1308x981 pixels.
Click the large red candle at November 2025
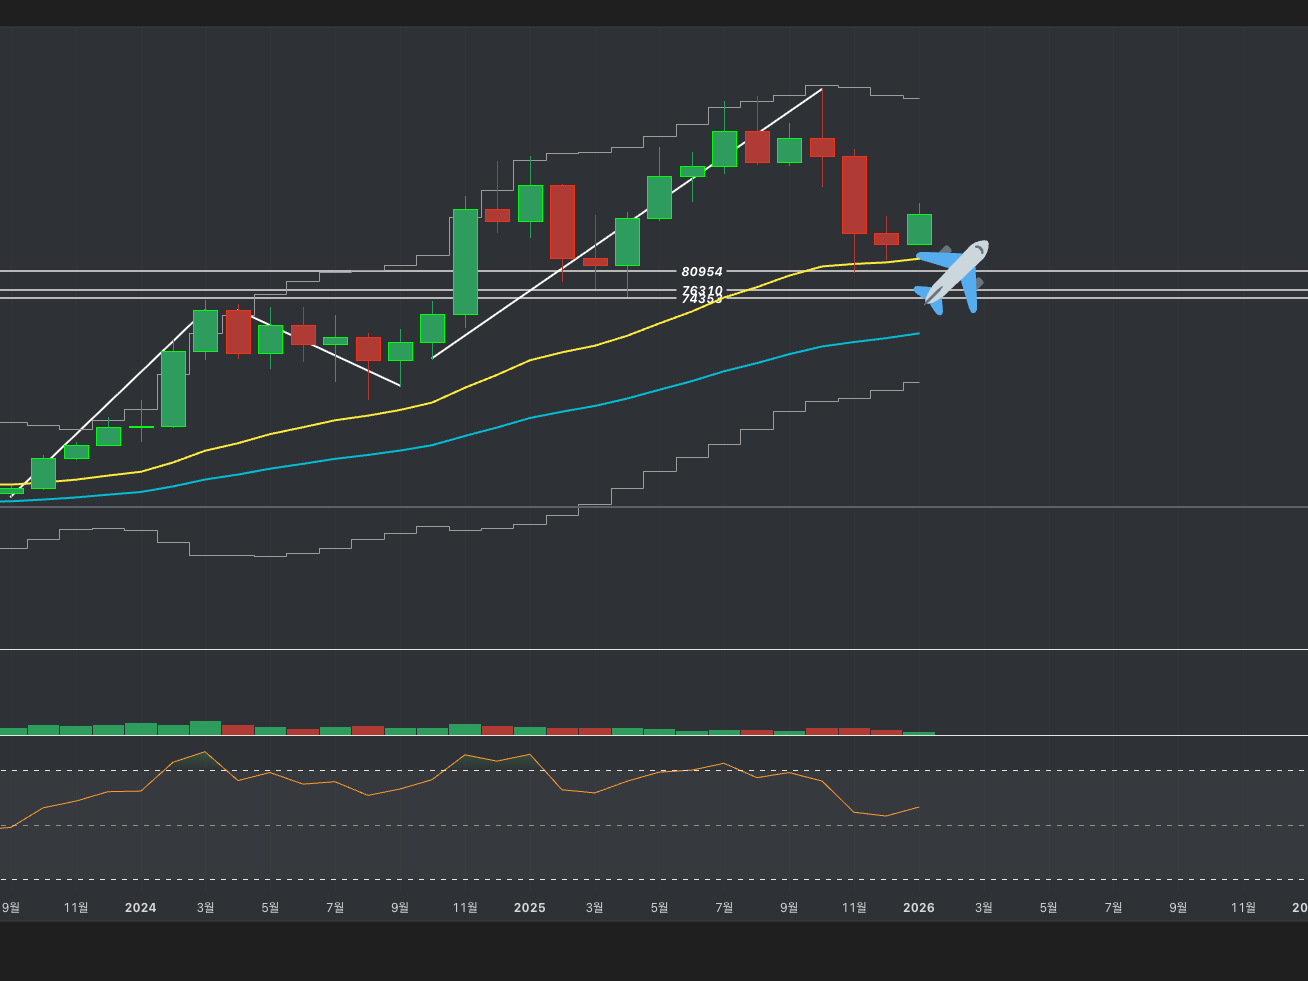pyautogui.click(x=854, y=194)
